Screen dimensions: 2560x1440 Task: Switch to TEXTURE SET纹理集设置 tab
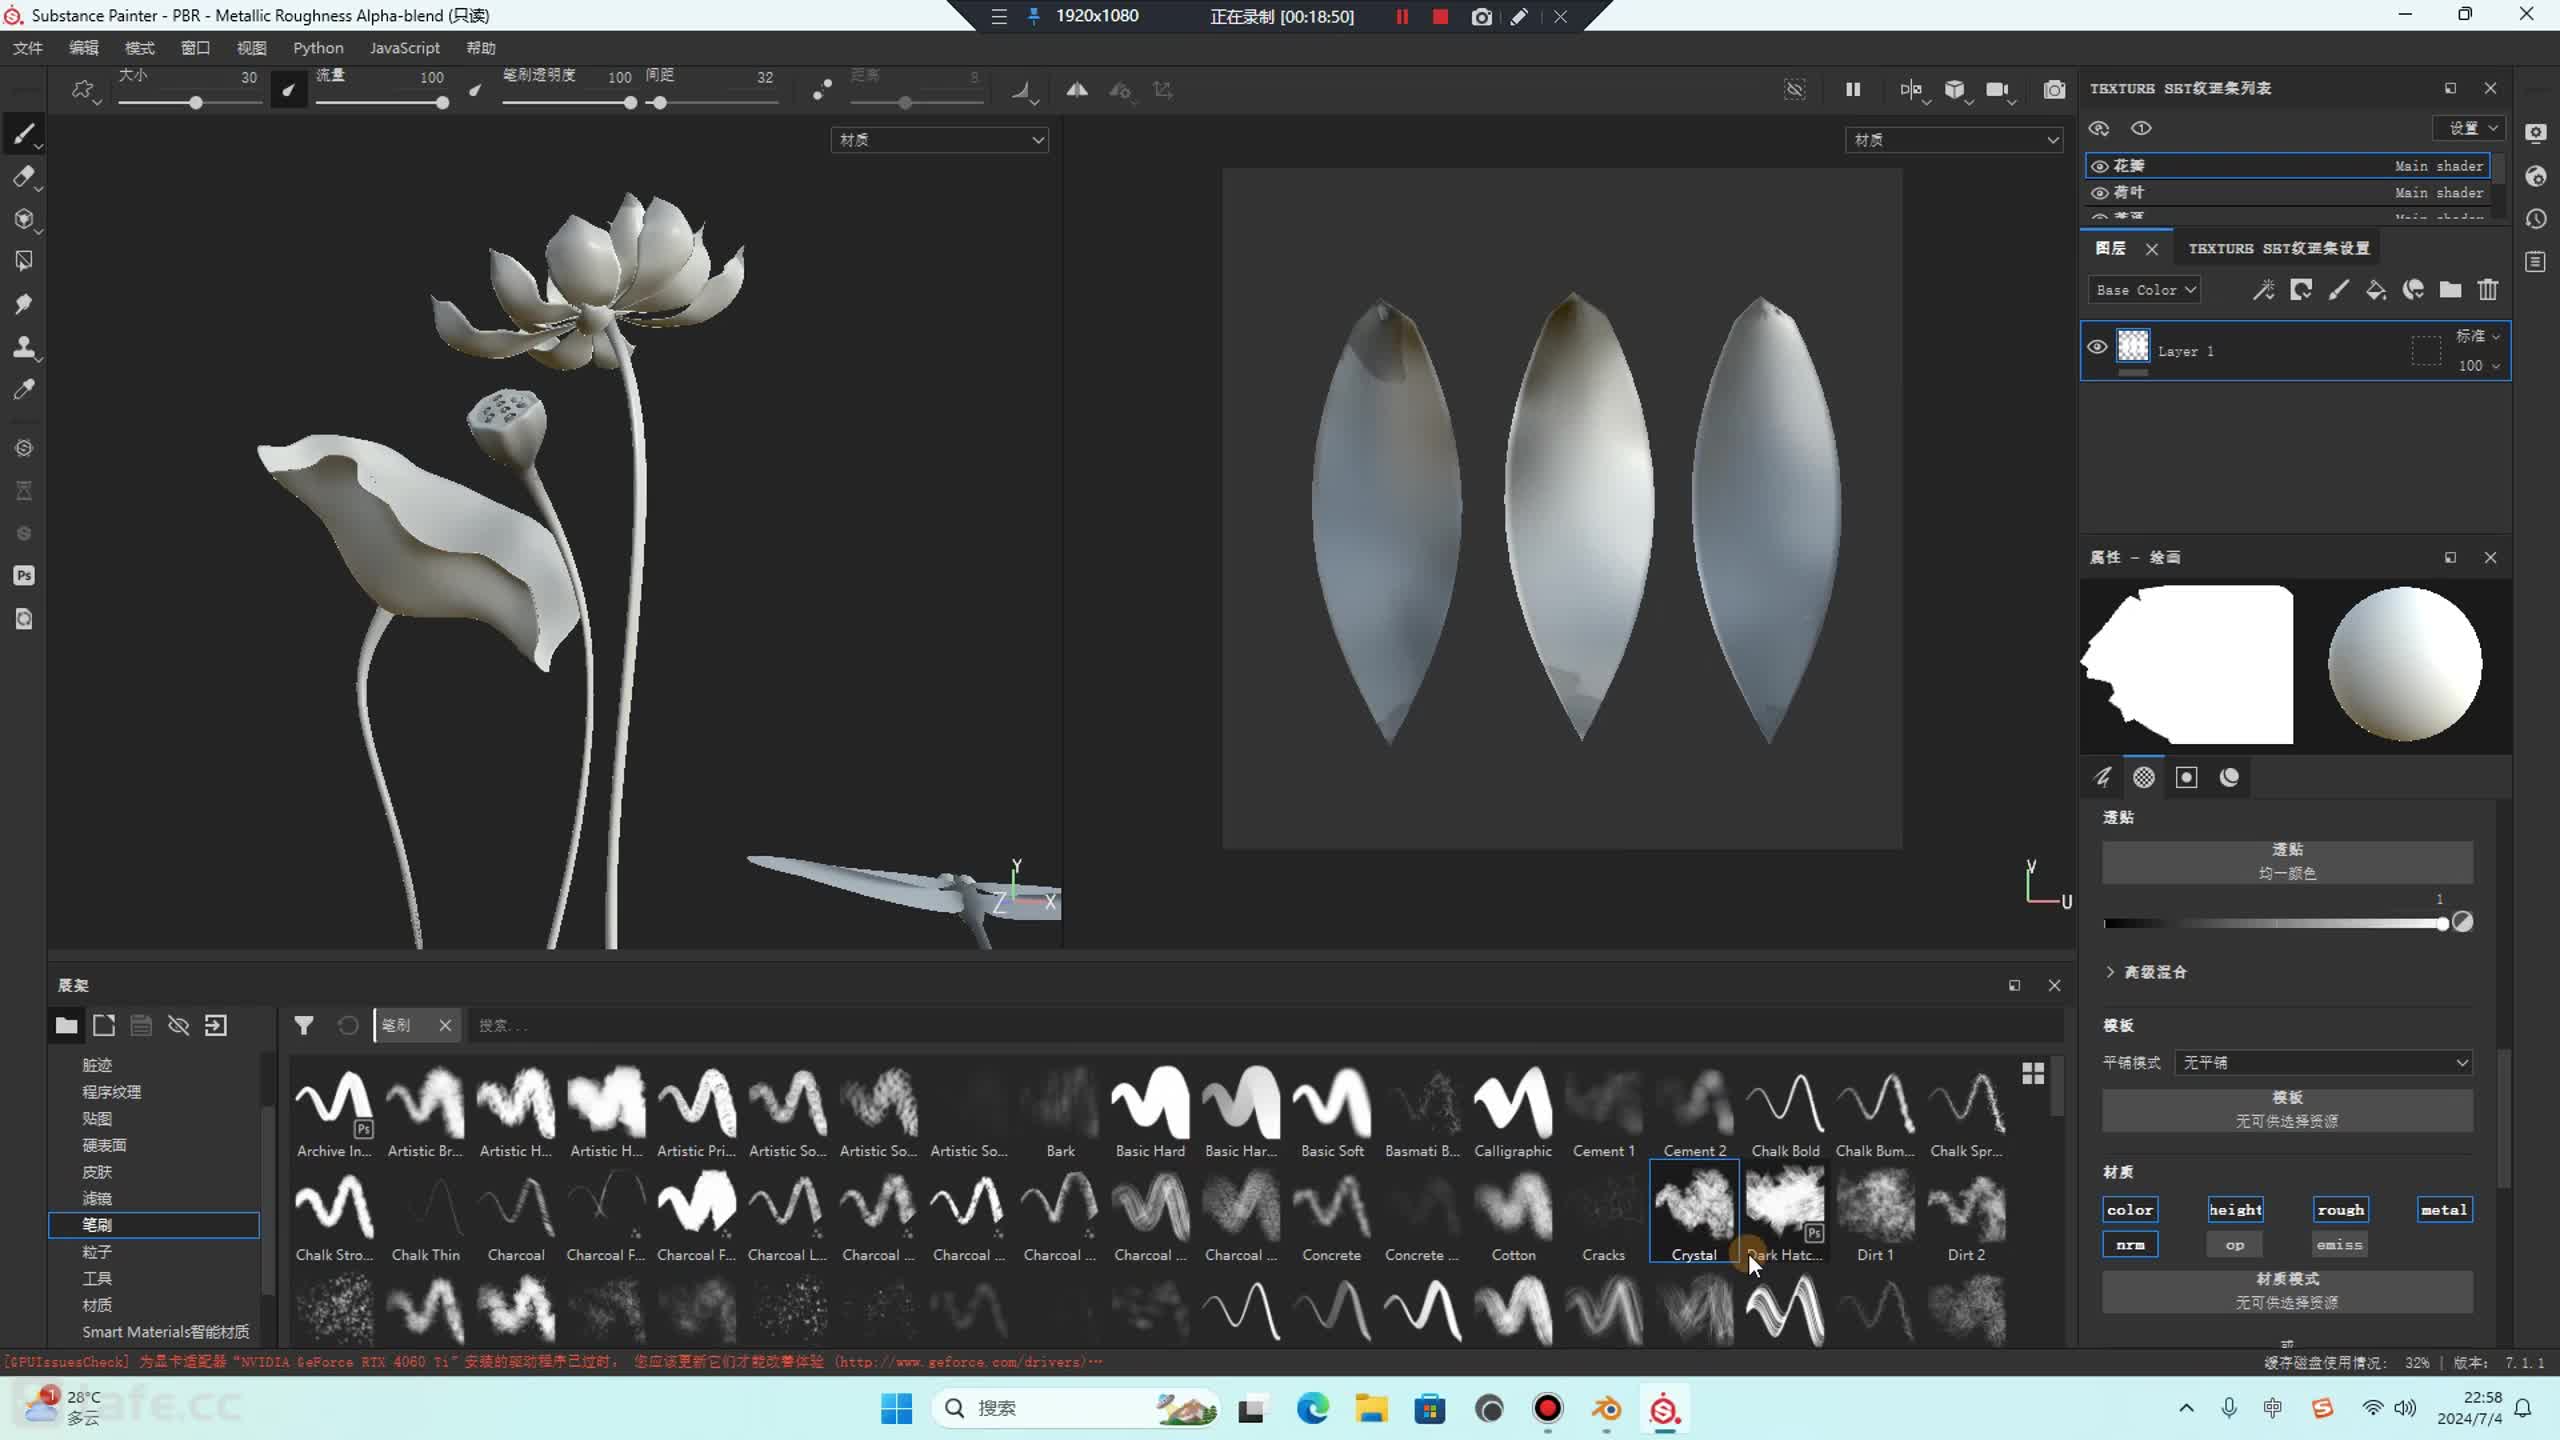pyautogui.click(x=2278, y=248)
